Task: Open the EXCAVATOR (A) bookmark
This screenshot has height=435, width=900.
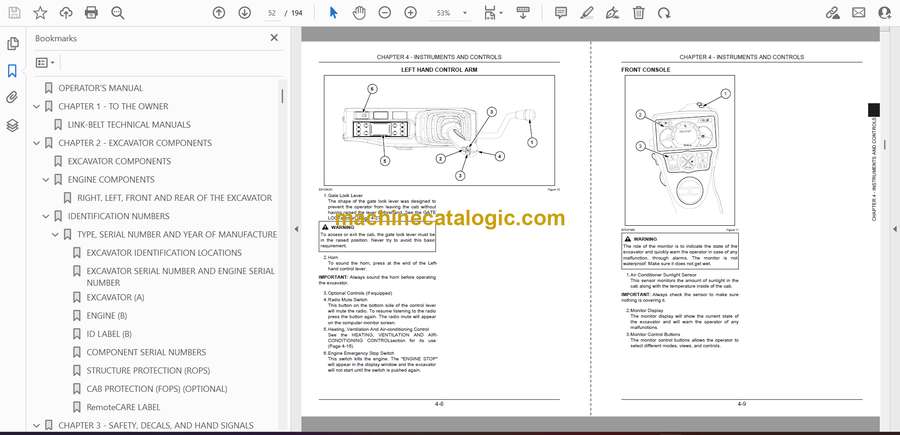Action: point(115,298)
